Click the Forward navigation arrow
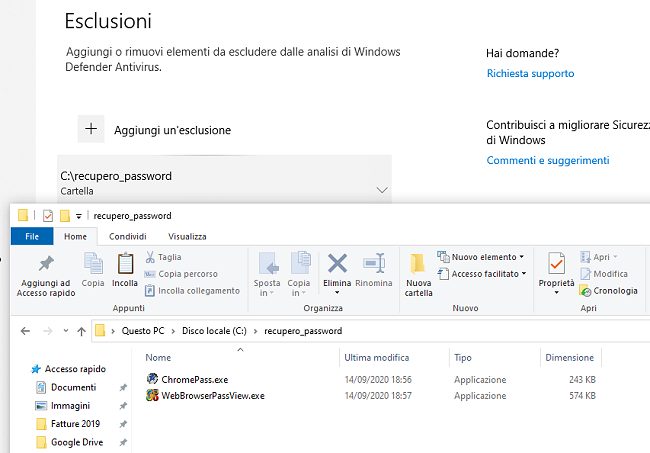The height and width of the screenshot is (453, 650). point(48,331)
